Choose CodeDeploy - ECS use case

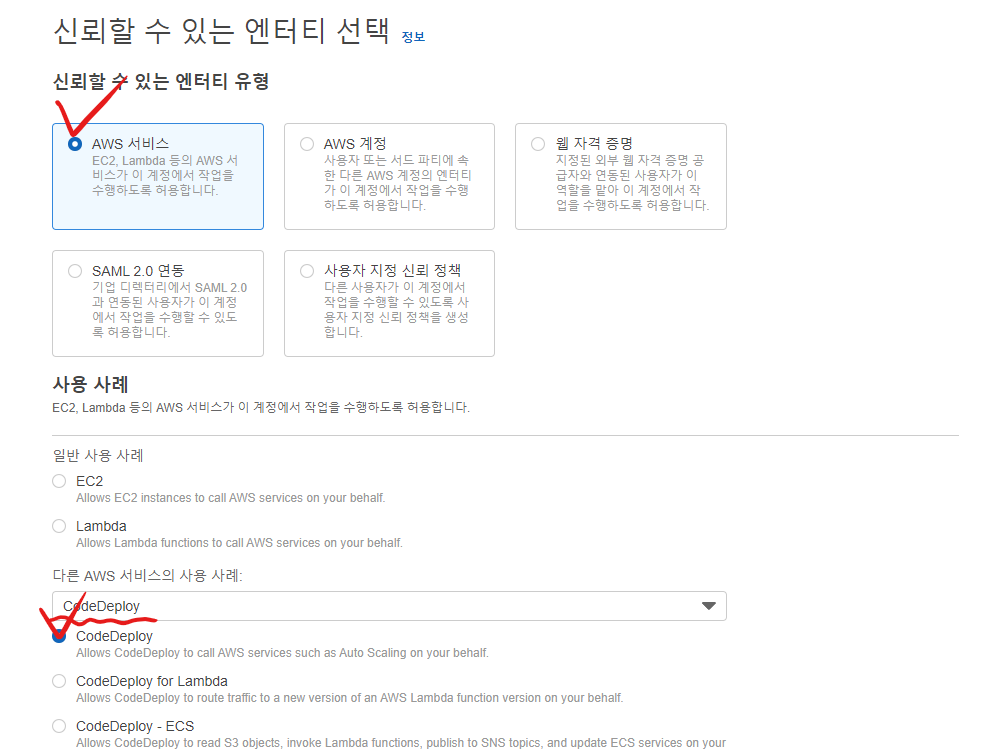coord(59,726)
